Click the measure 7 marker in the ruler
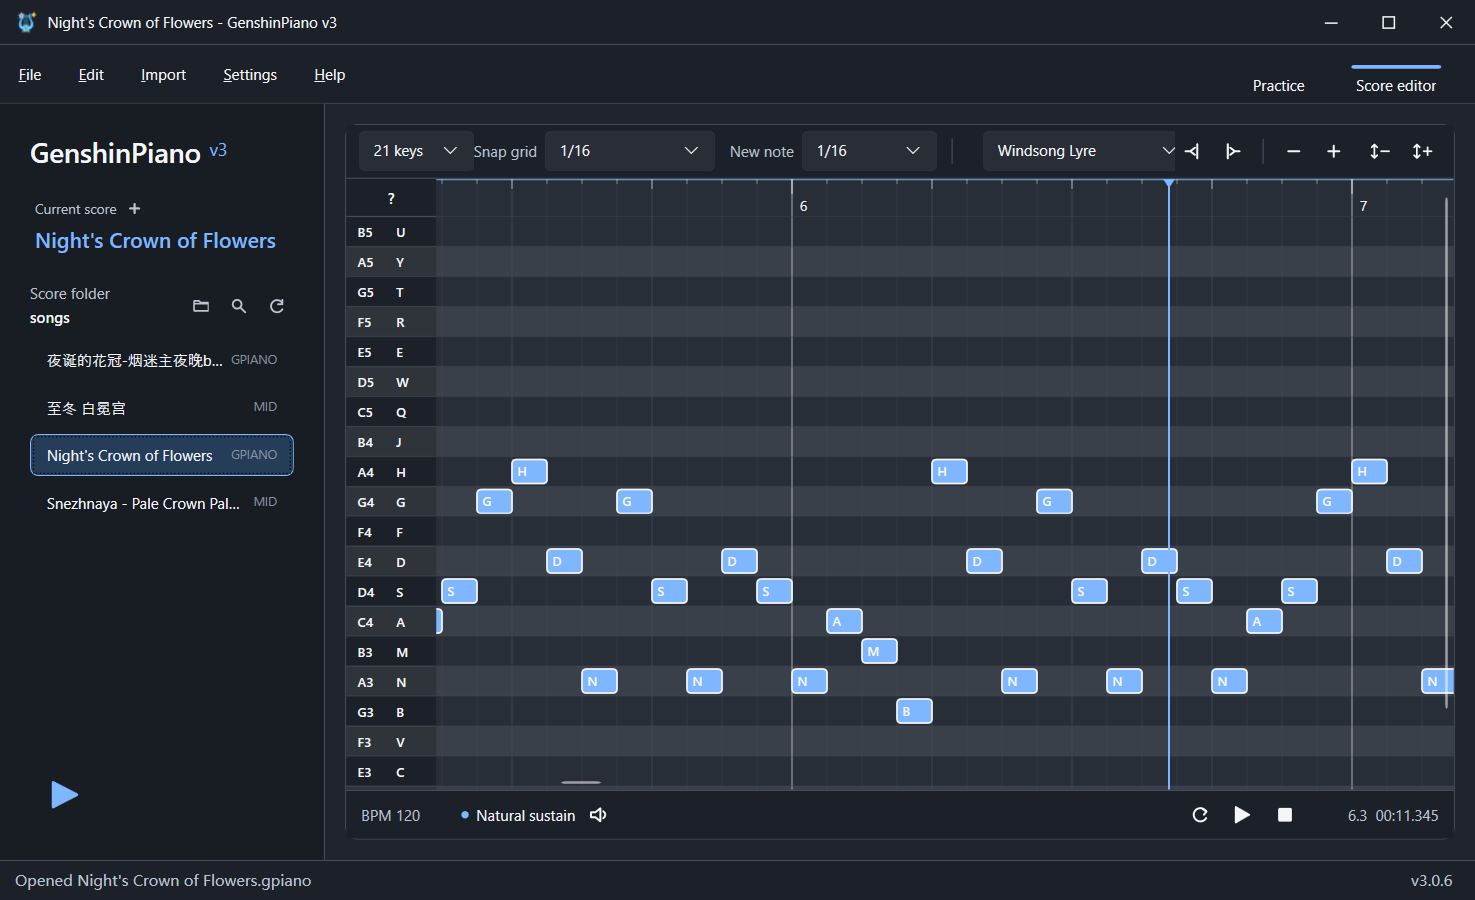 1363,206
